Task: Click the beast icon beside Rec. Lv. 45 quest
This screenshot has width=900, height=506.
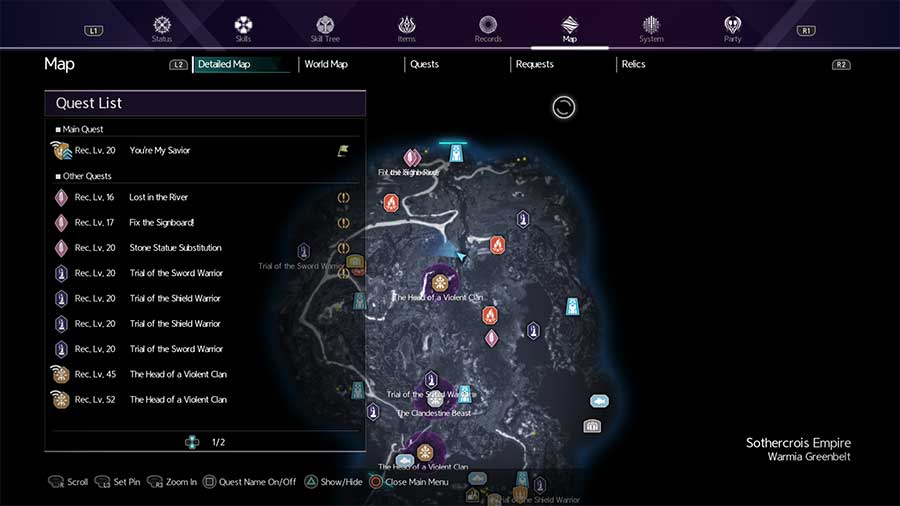Action: (x=60, y=374)
